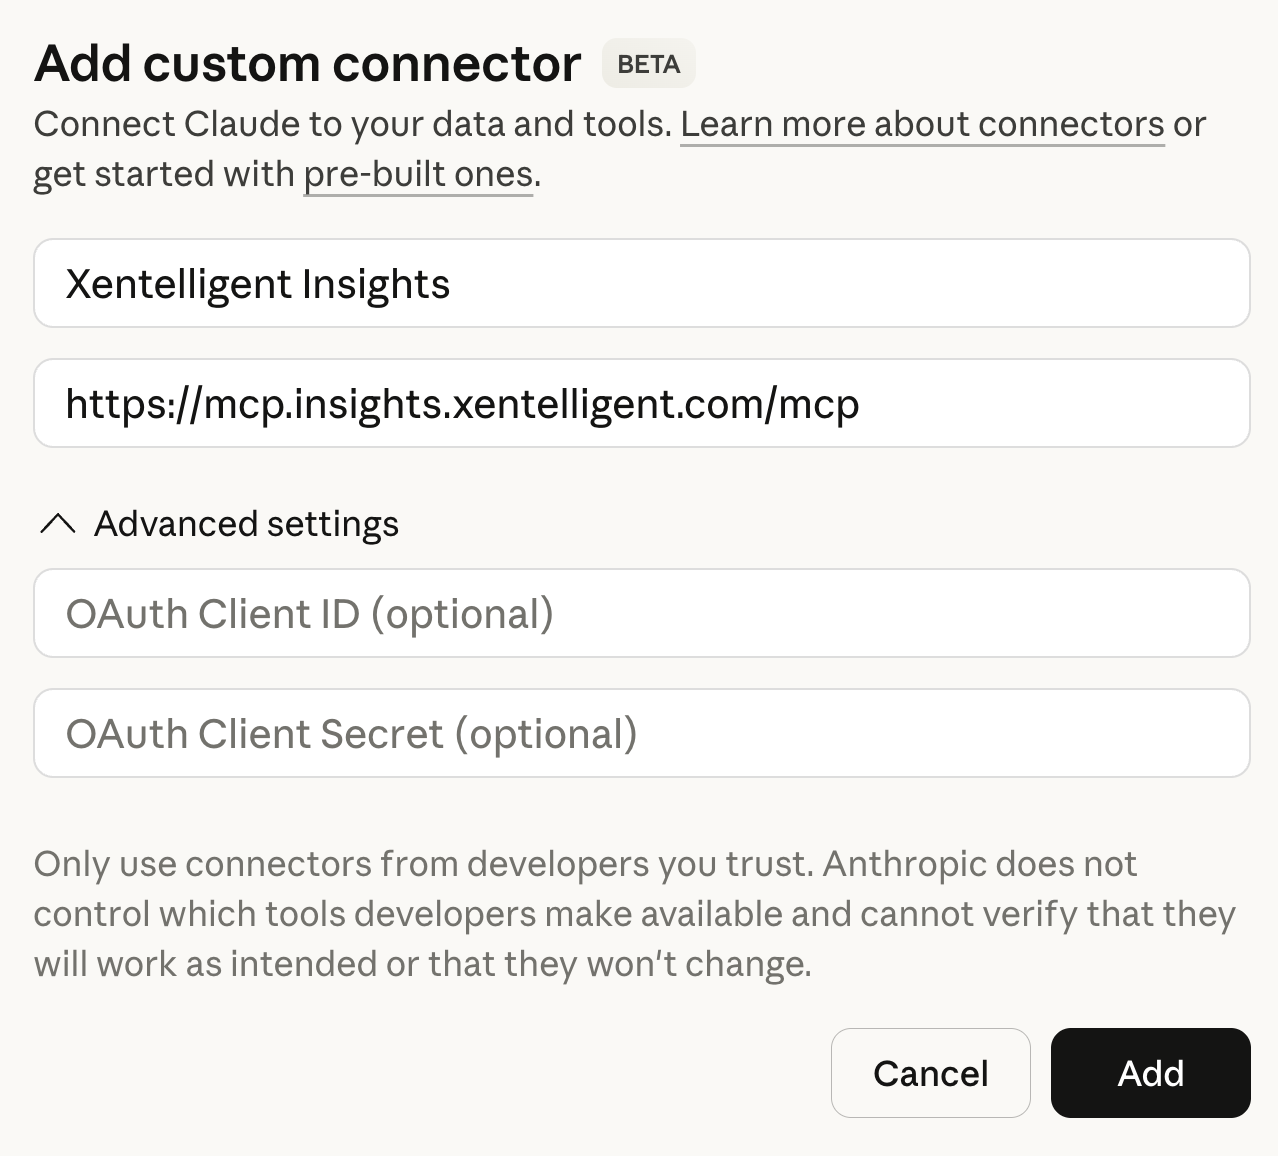Confirm with the dark Add button
The height and width of the screenshot is (1156, 1278).
click(x=1149, y=1072)
